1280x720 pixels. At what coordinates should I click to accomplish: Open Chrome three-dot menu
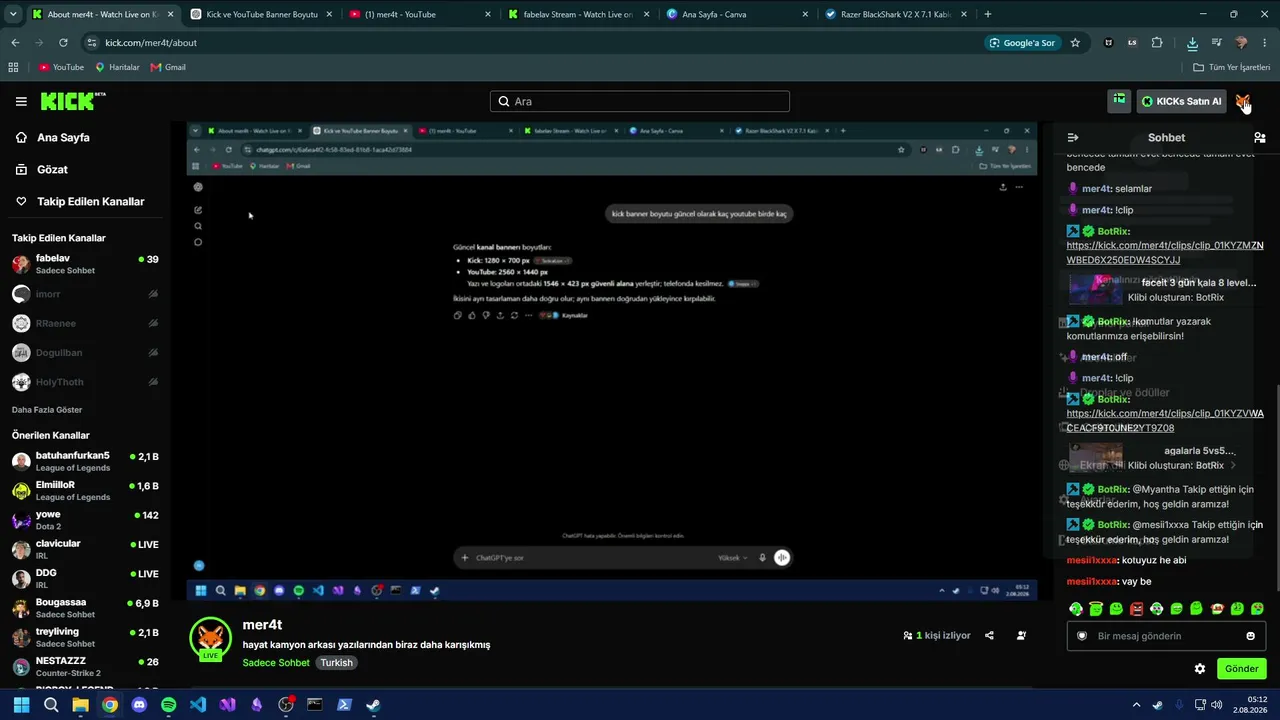(x=1265, y=43)
